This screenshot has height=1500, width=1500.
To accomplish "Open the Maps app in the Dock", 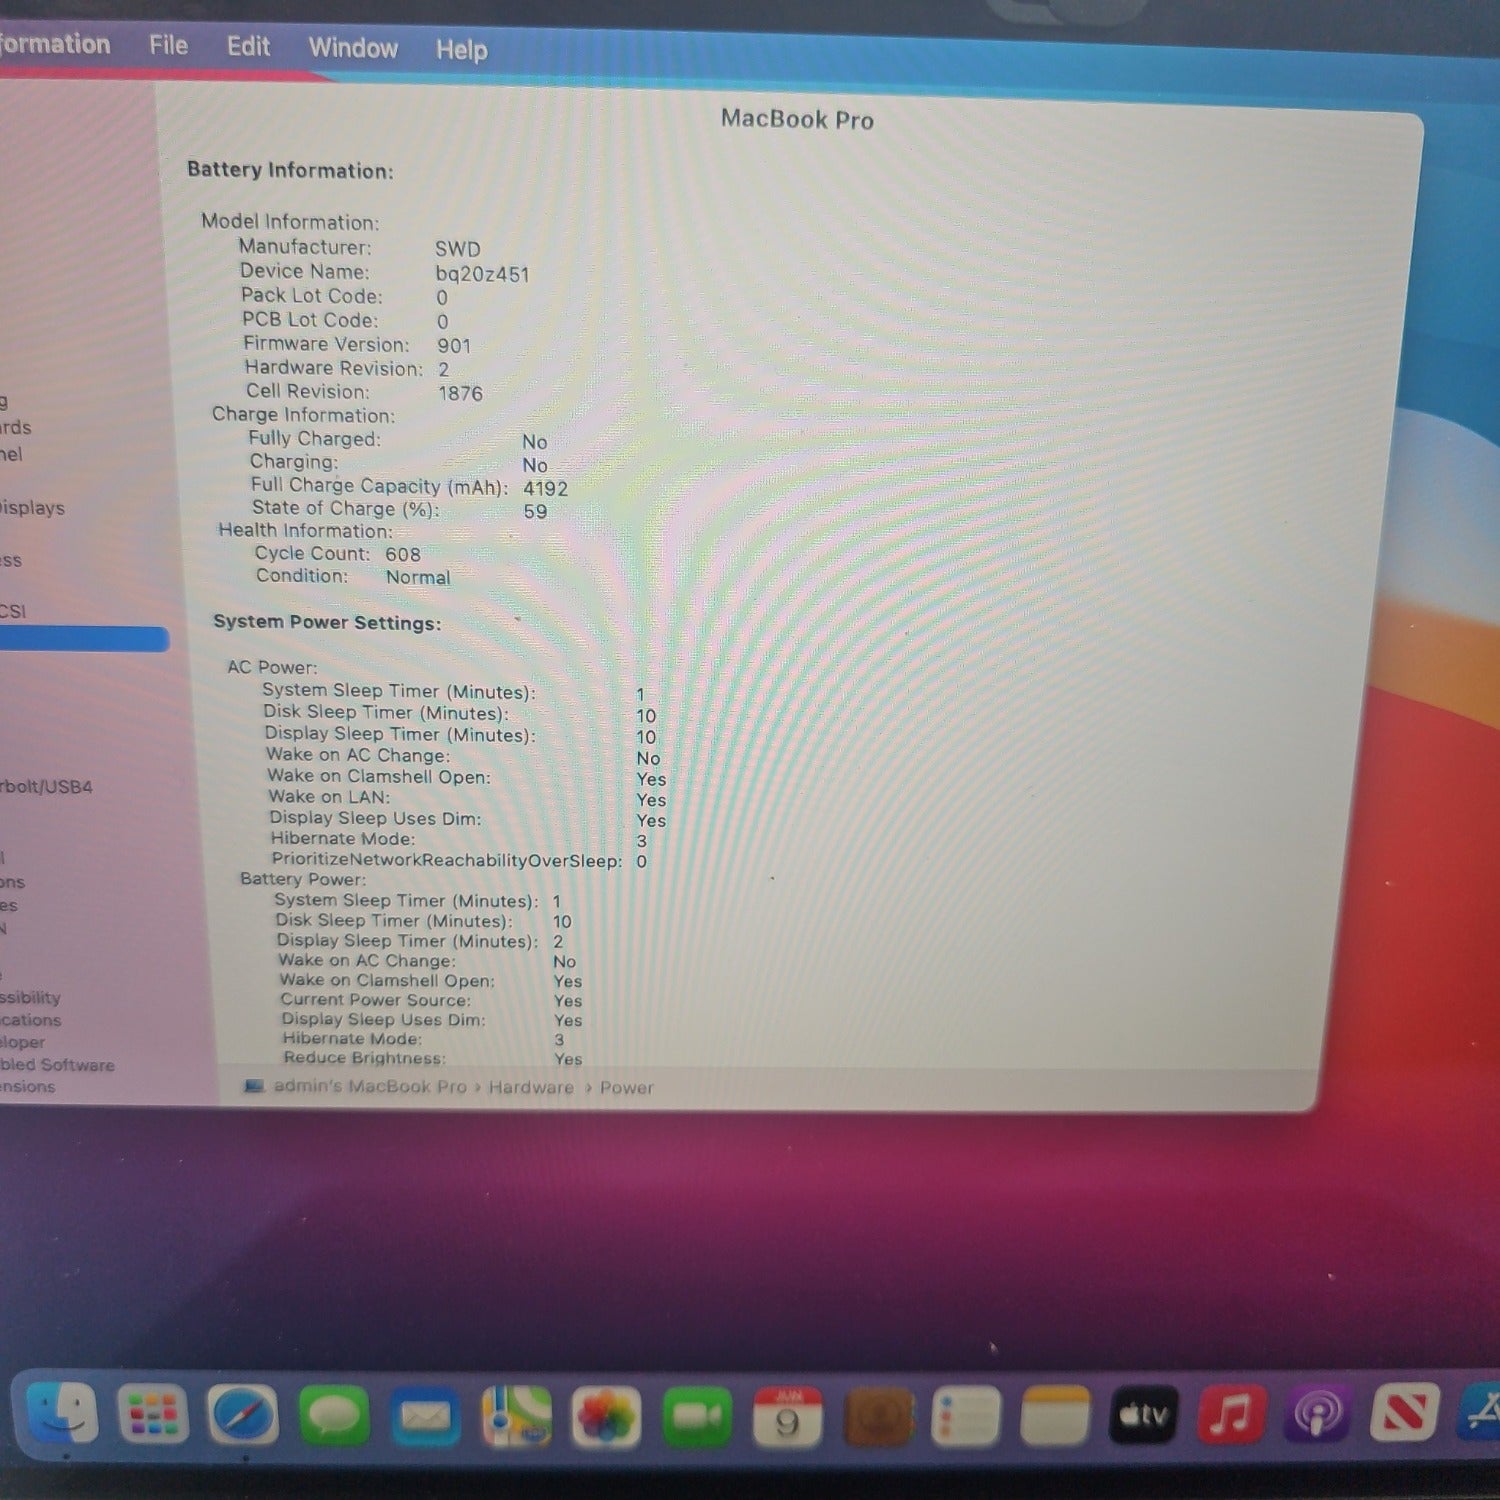I will coord(516,1417).
